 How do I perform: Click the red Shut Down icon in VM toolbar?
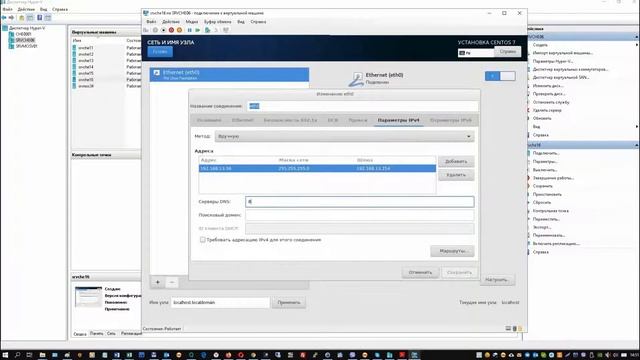pyautogui.click(x=171, y=30)
